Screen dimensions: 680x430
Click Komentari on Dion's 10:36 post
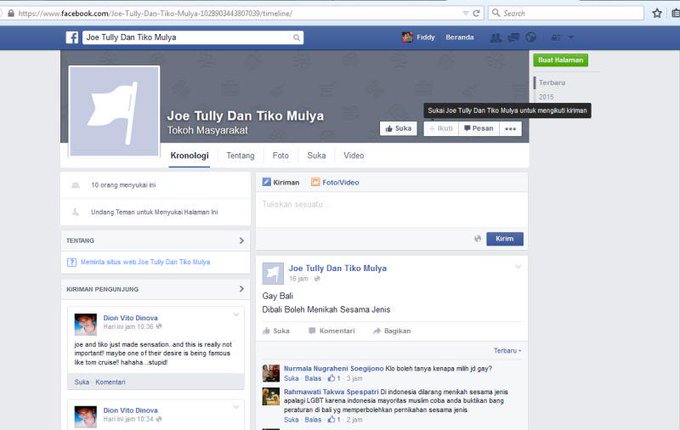(110, 382)
